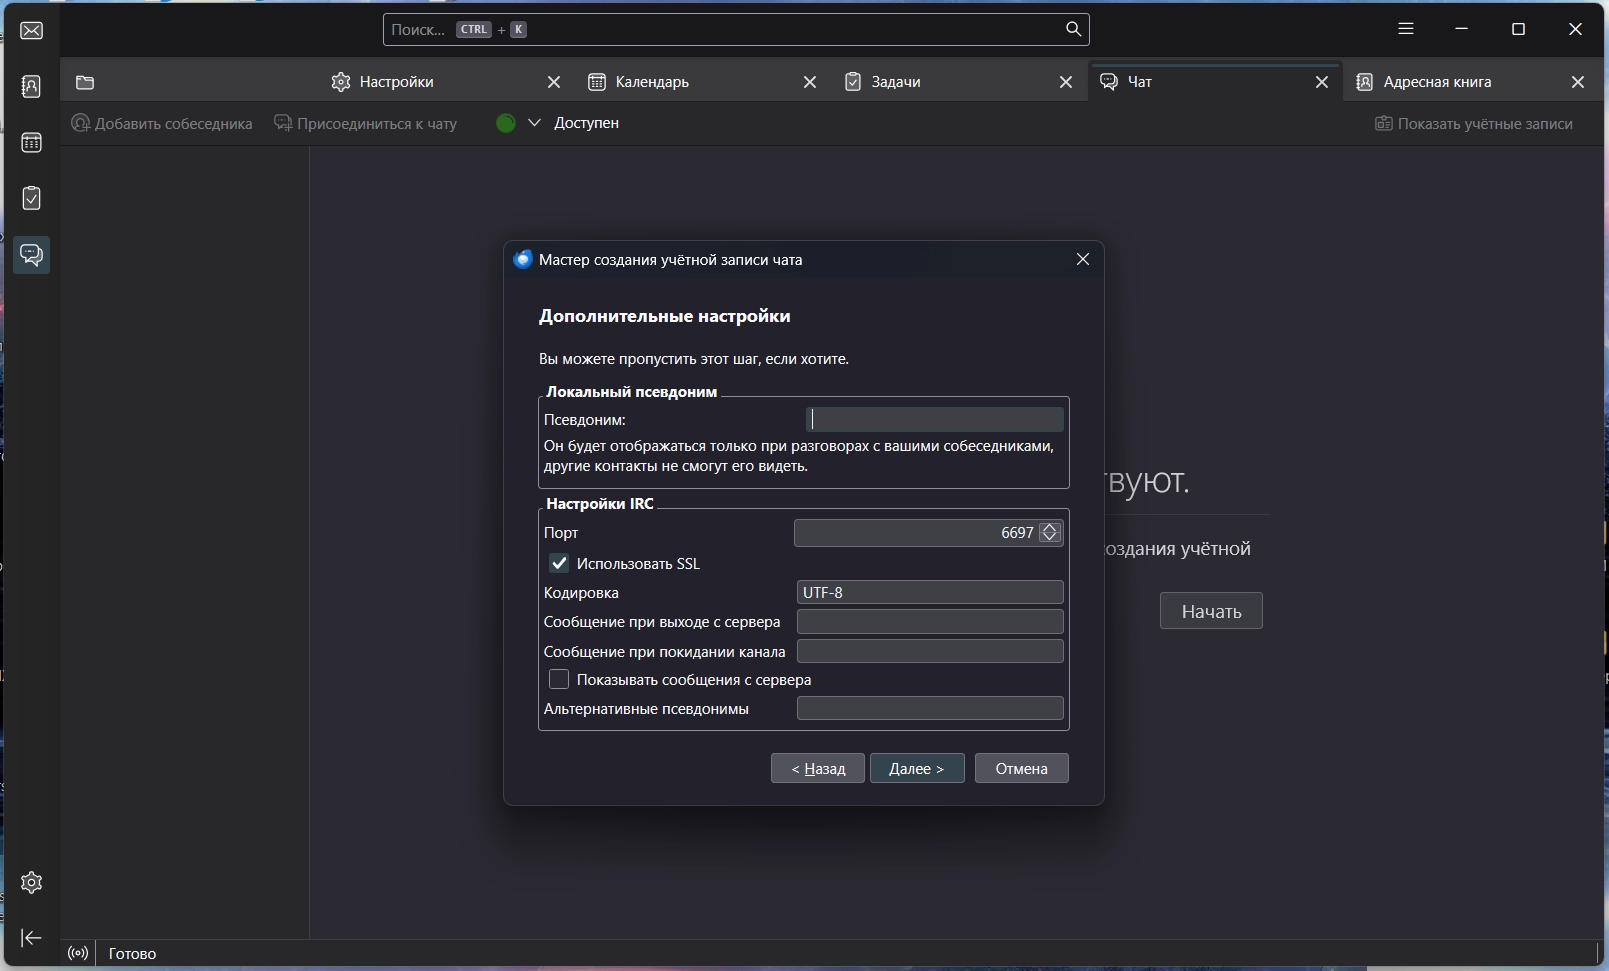Image resolution: width=1609 pixels, height=971 pixels.
Task: Collapse the spaces toolbar
Action: 31,937
